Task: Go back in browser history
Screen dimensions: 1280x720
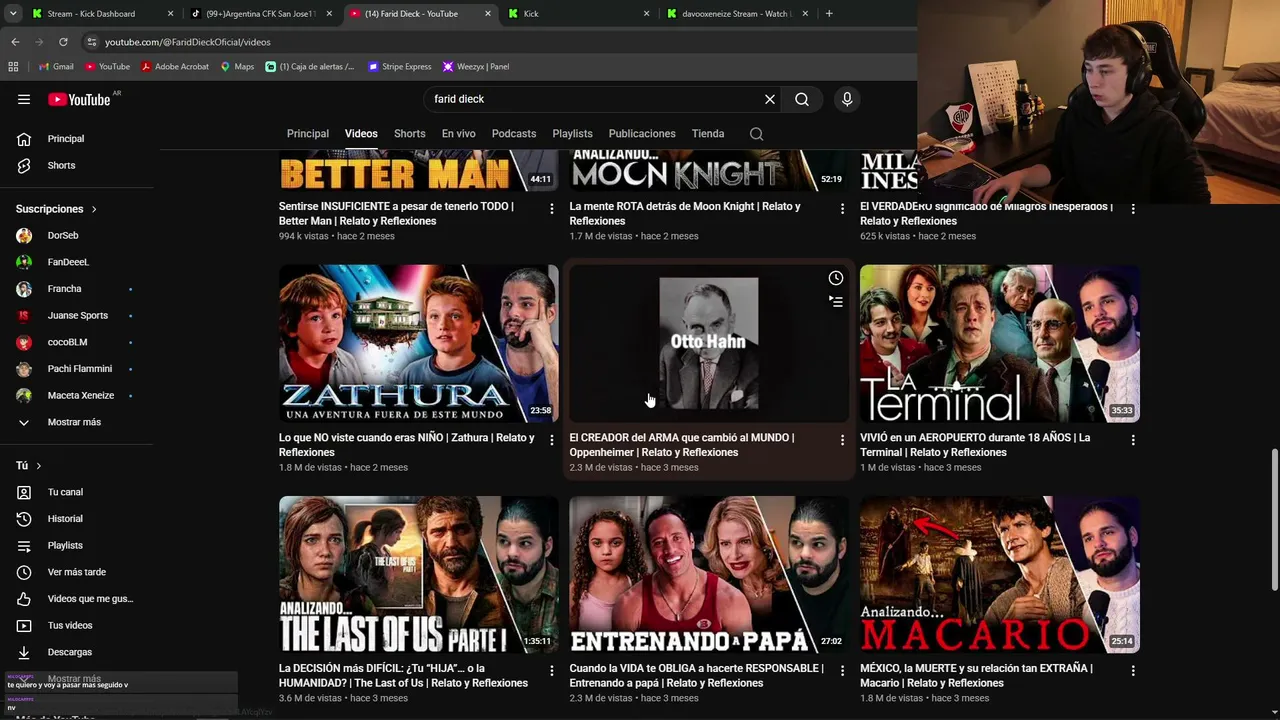Action: (x=15, y=42)
